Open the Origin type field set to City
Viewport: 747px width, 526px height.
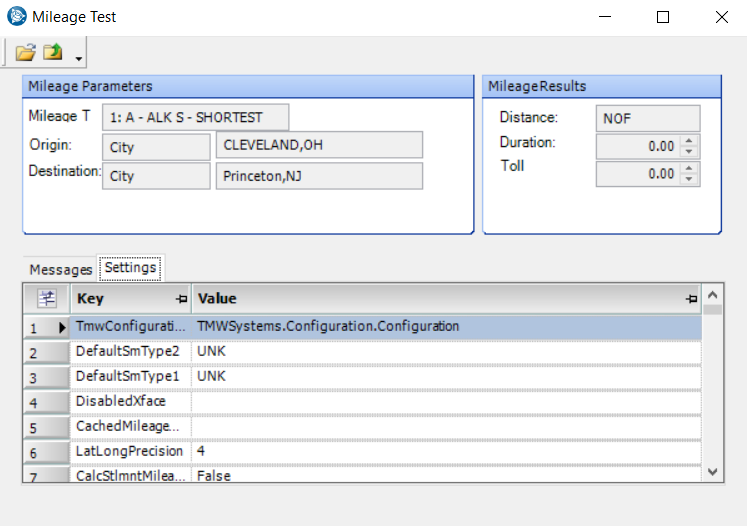(x=155, y=146)
